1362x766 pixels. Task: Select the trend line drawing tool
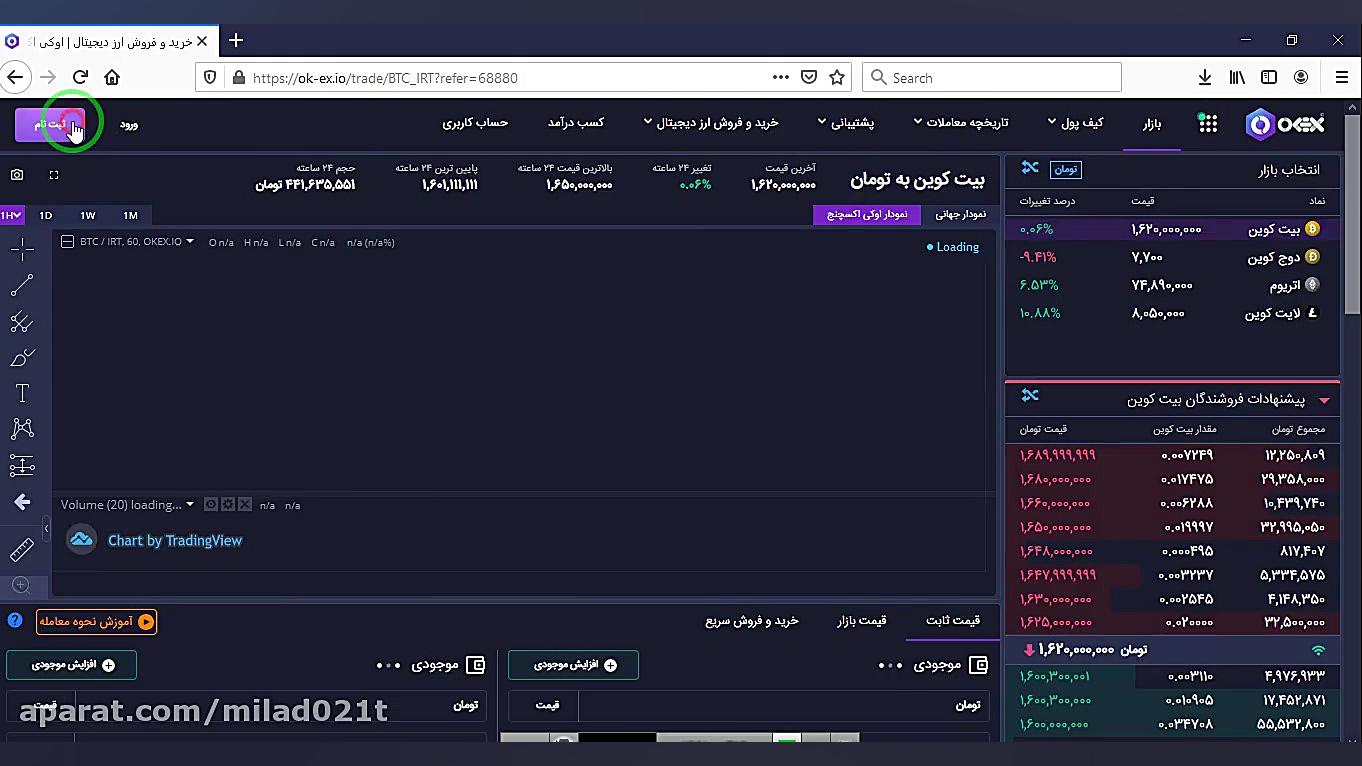click(22, 286)
